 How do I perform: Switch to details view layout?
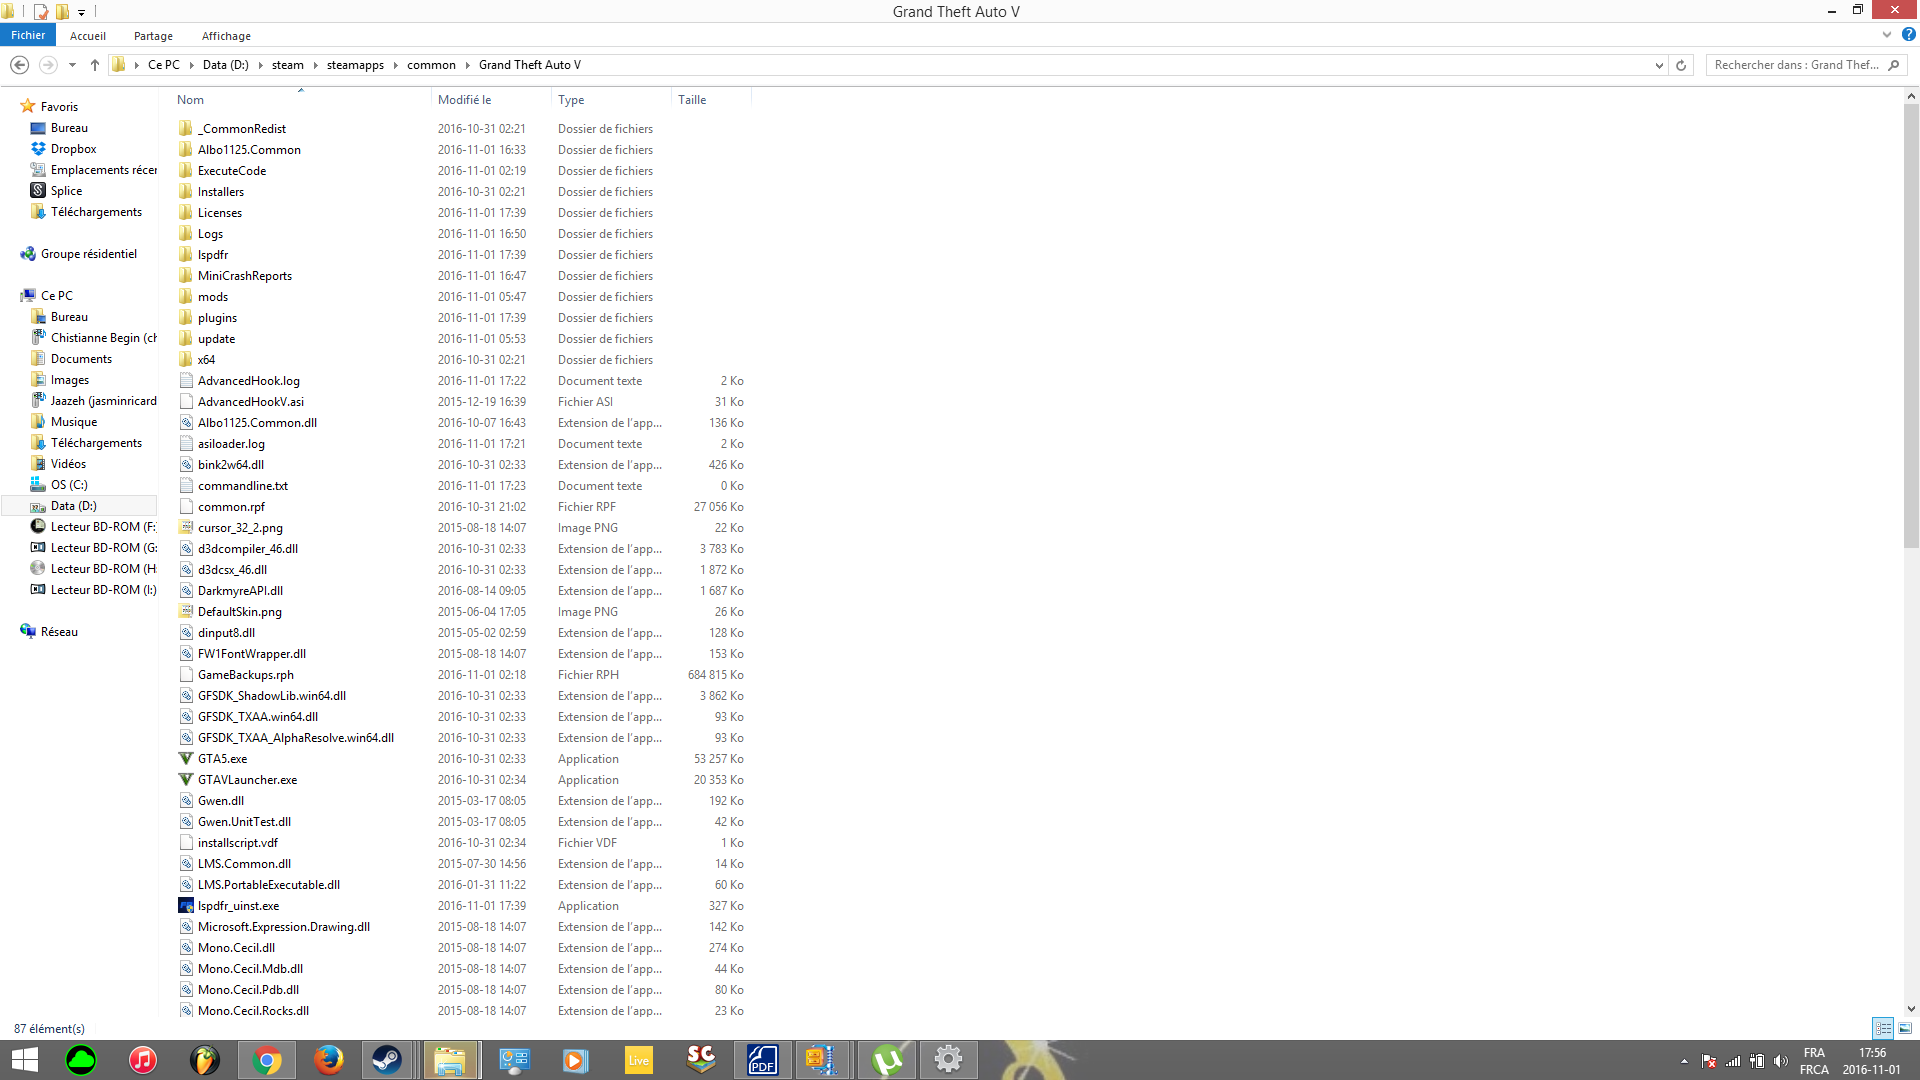(1883, 1028)
